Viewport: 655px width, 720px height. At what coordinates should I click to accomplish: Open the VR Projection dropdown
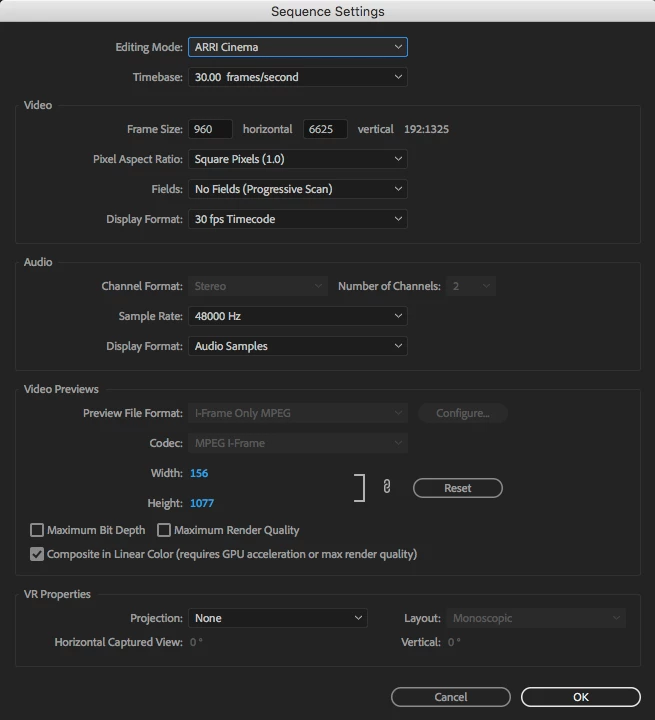[x=277, y=618]
